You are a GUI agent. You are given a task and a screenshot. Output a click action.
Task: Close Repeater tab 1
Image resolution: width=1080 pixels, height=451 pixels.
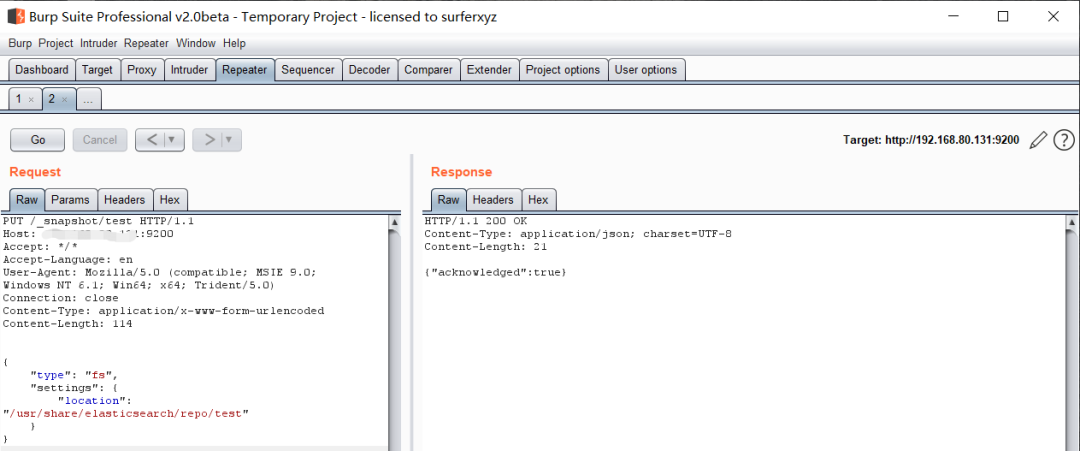click(x=31, y=100)
